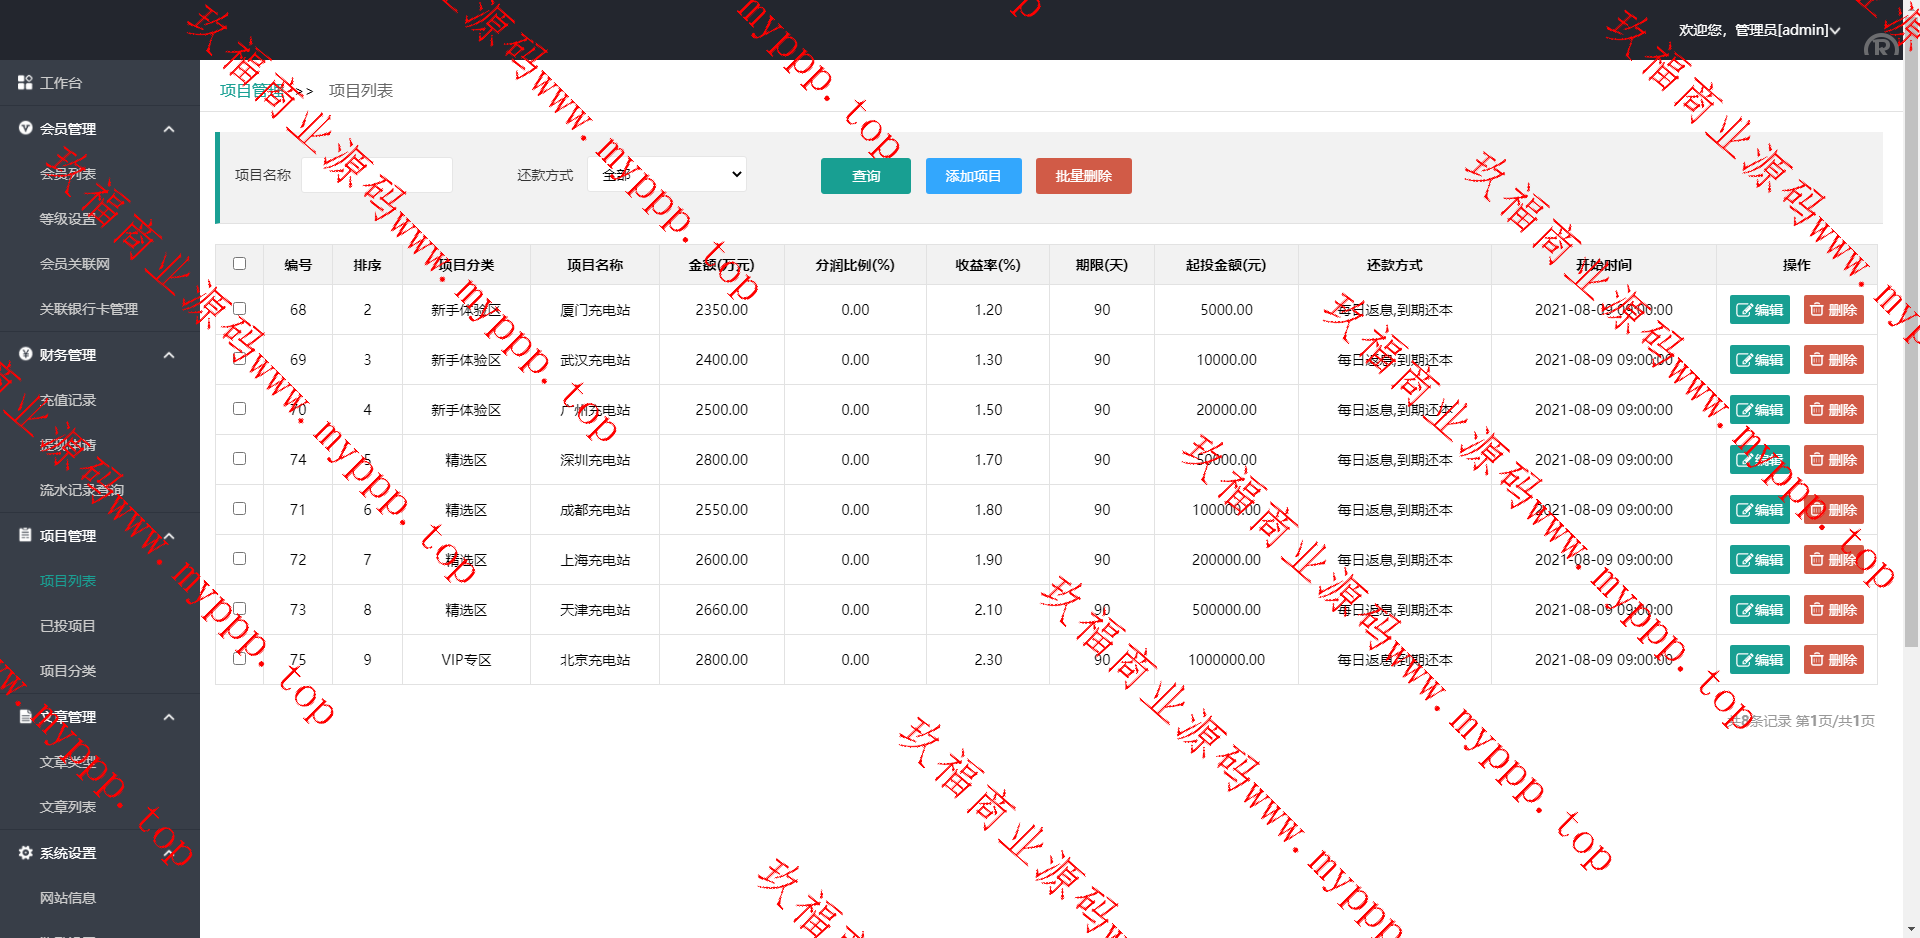Click the green 查询 search button
This screenshot has width=1920, height=938.
click(x=865, y=176)
